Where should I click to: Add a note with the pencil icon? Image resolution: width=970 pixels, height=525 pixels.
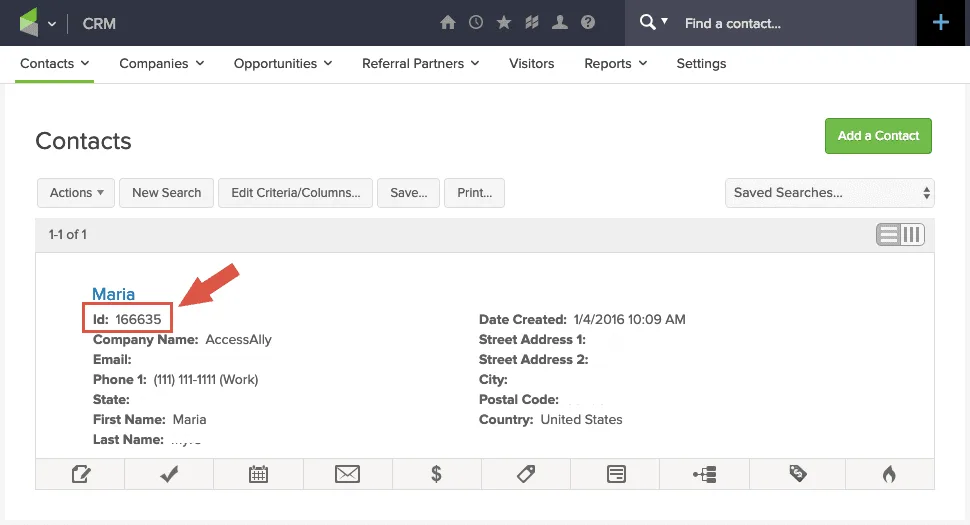click(81, 474)
